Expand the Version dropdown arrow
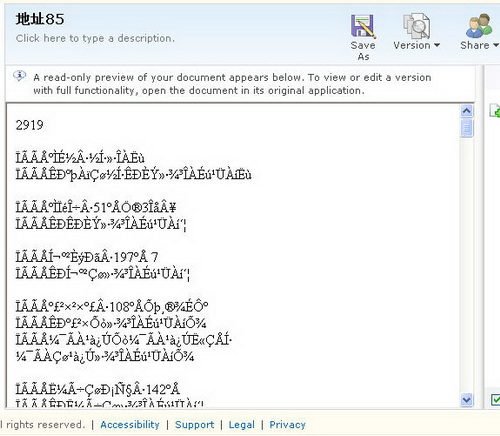The width and height of the screenshot is (500, 436). tap(437, 45)
